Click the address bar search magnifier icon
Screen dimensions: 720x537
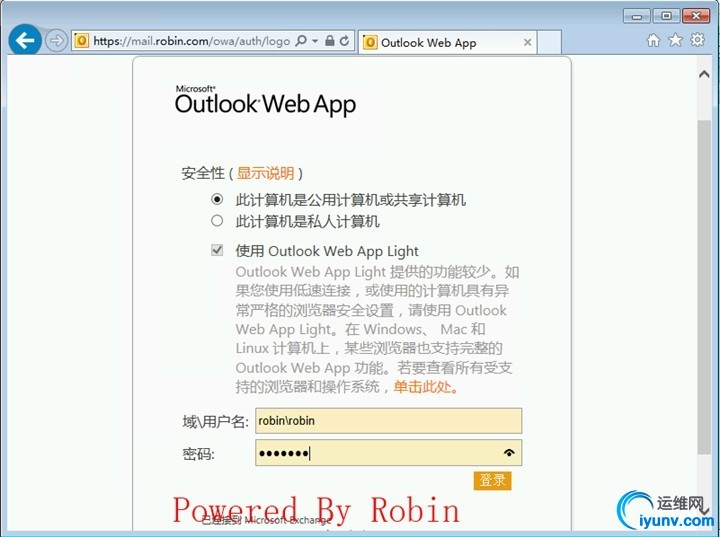tap(301, 41)
